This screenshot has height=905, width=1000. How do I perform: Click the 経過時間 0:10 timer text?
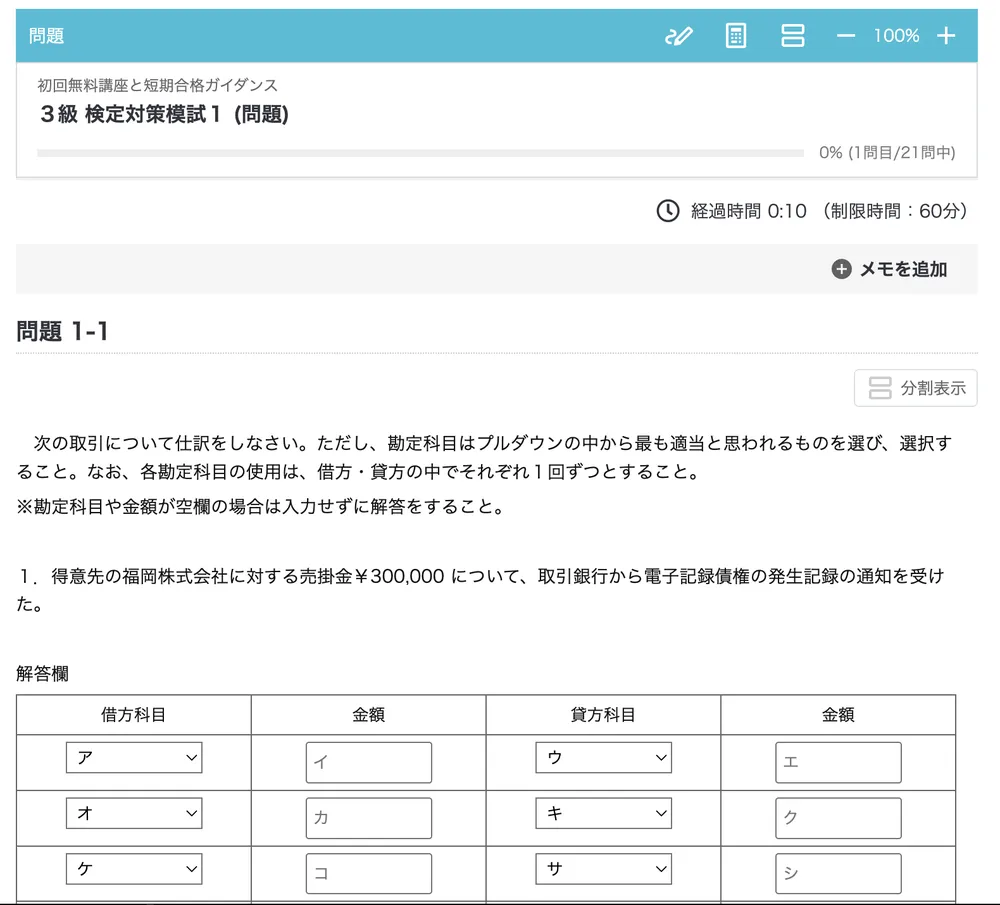749,211
